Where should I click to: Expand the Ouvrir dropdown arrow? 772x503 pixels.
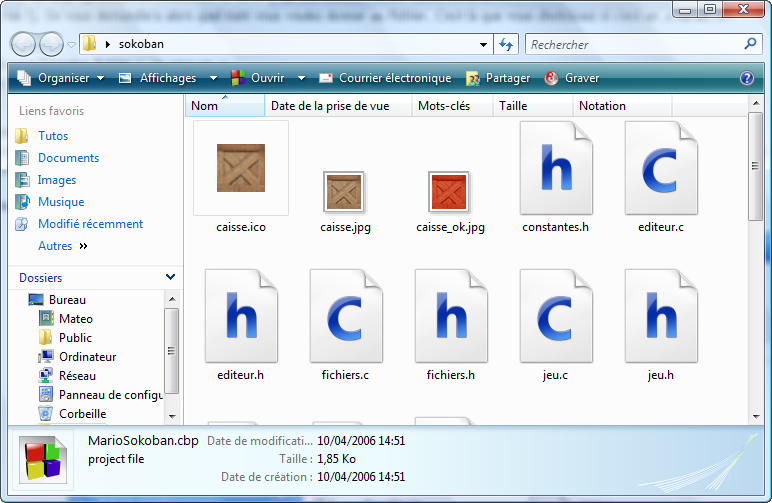(x=300, y=78)
